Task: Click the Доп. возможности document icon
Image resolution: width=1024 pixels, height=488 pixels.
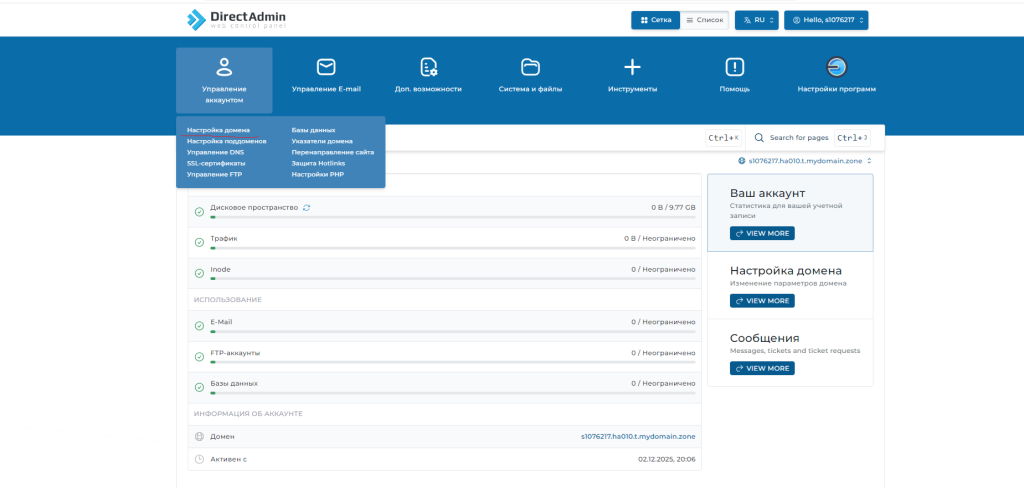Action: pyautogui.click(x=428, y=67)
